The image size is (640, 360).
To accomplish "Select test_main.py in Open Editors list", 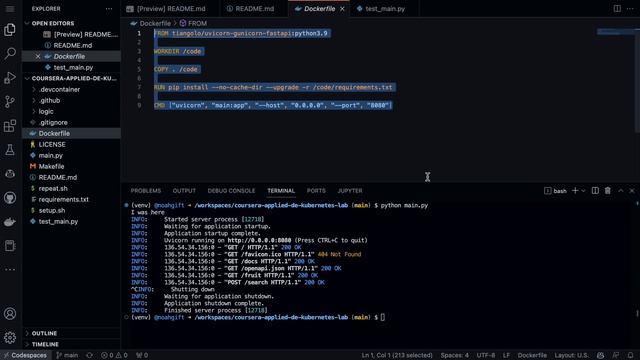I will [71, 67].
